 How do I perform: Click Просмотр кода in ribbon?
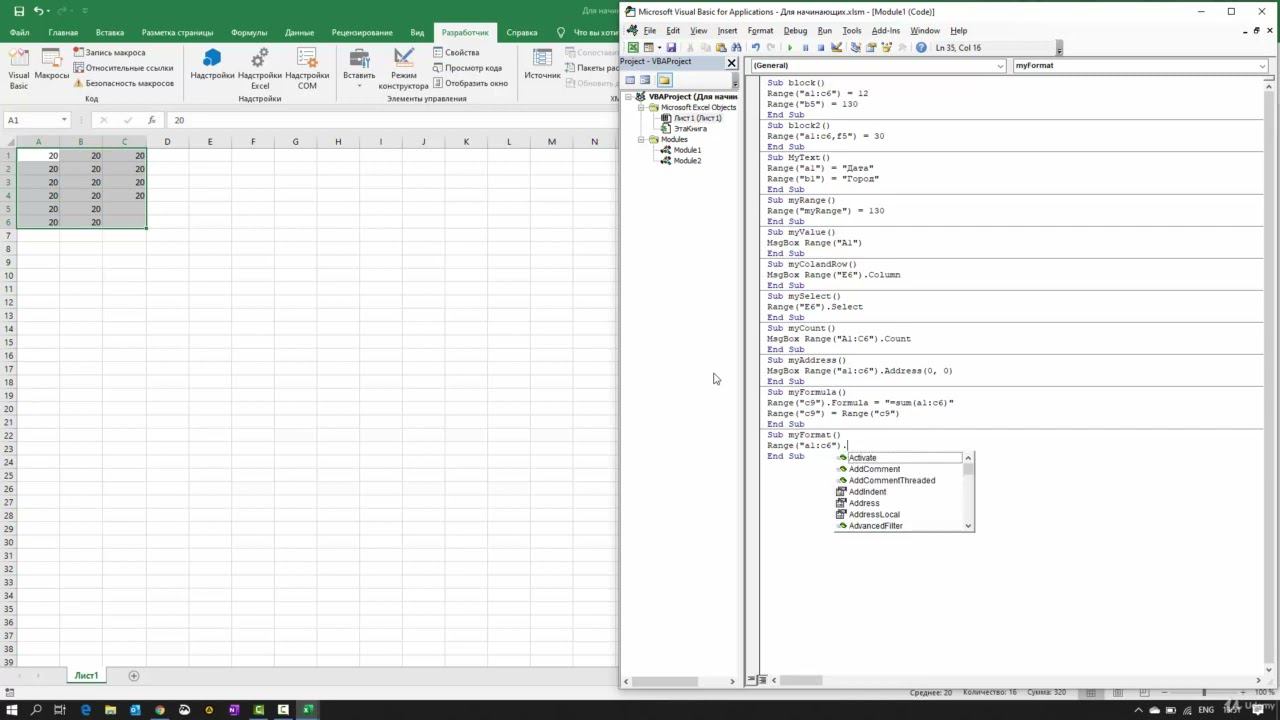(467, 68)
